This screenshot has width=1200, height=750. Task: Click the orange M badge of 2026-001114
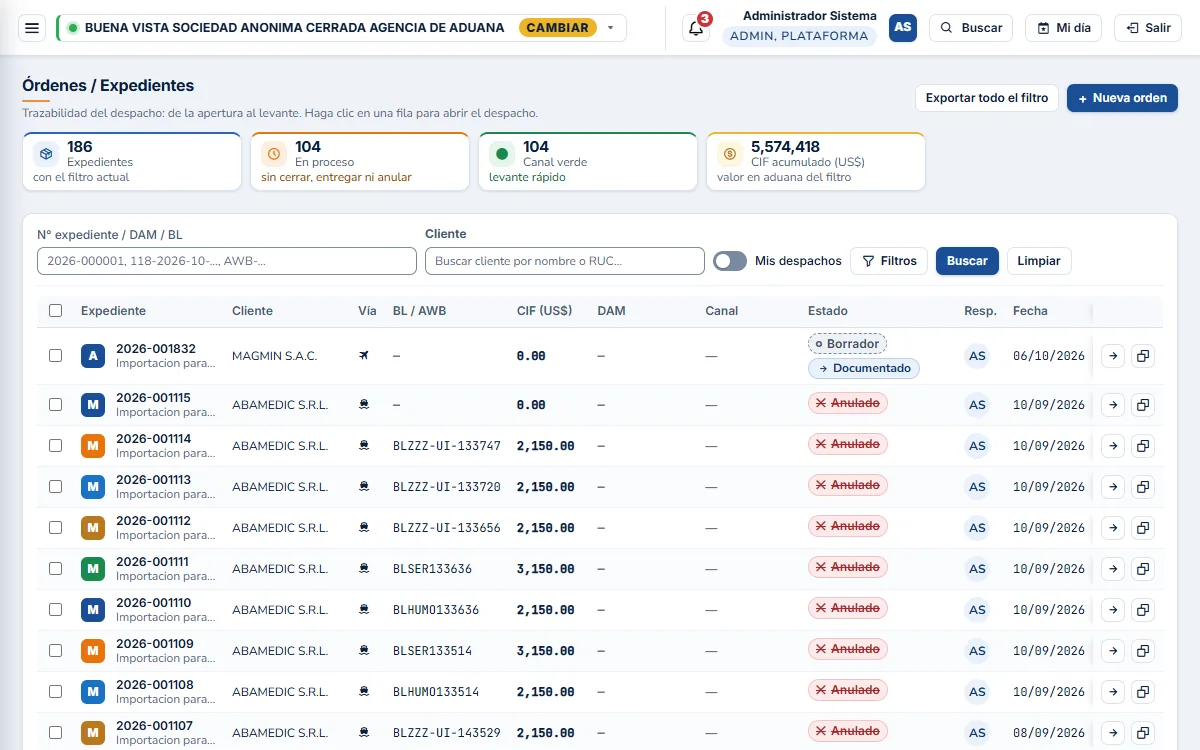(x=93, y=446)
